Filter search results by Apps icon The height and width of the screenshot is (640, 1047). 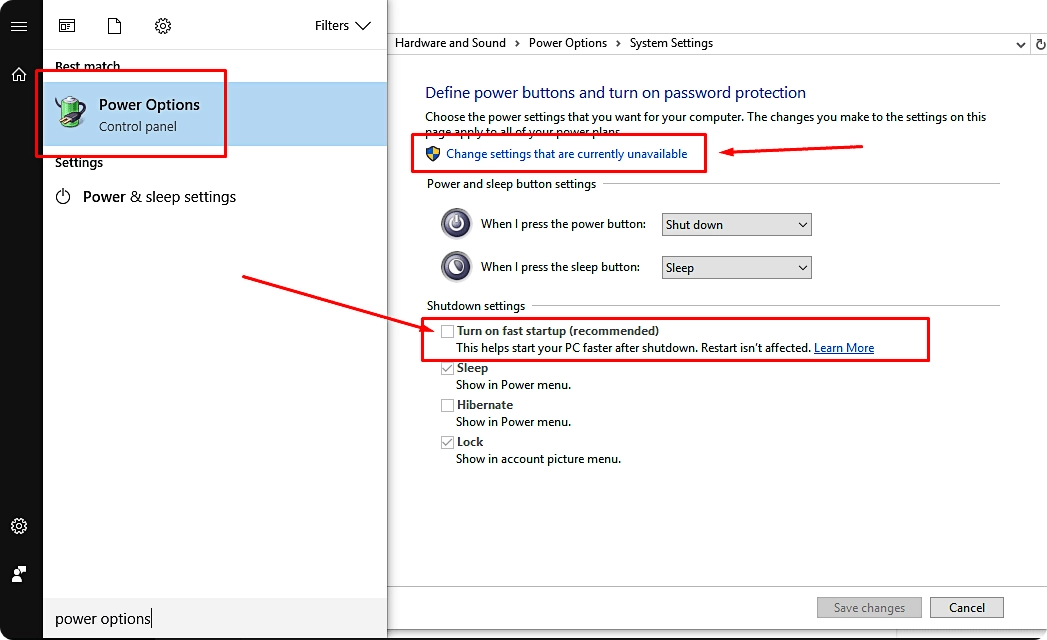(x=66, y=26)
